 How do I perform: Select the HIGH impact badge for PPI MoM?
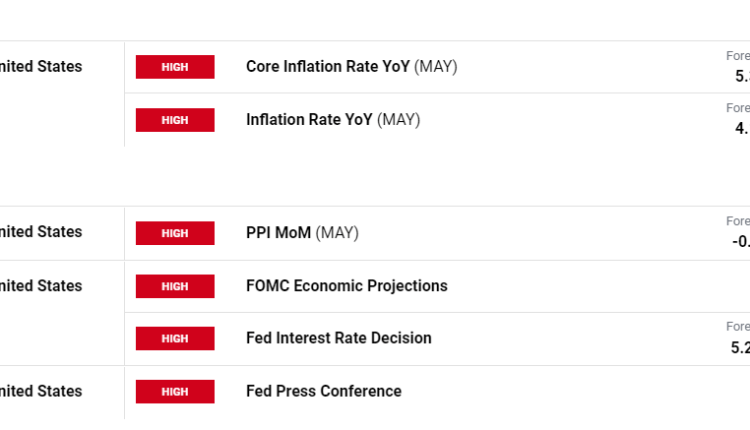175,233
